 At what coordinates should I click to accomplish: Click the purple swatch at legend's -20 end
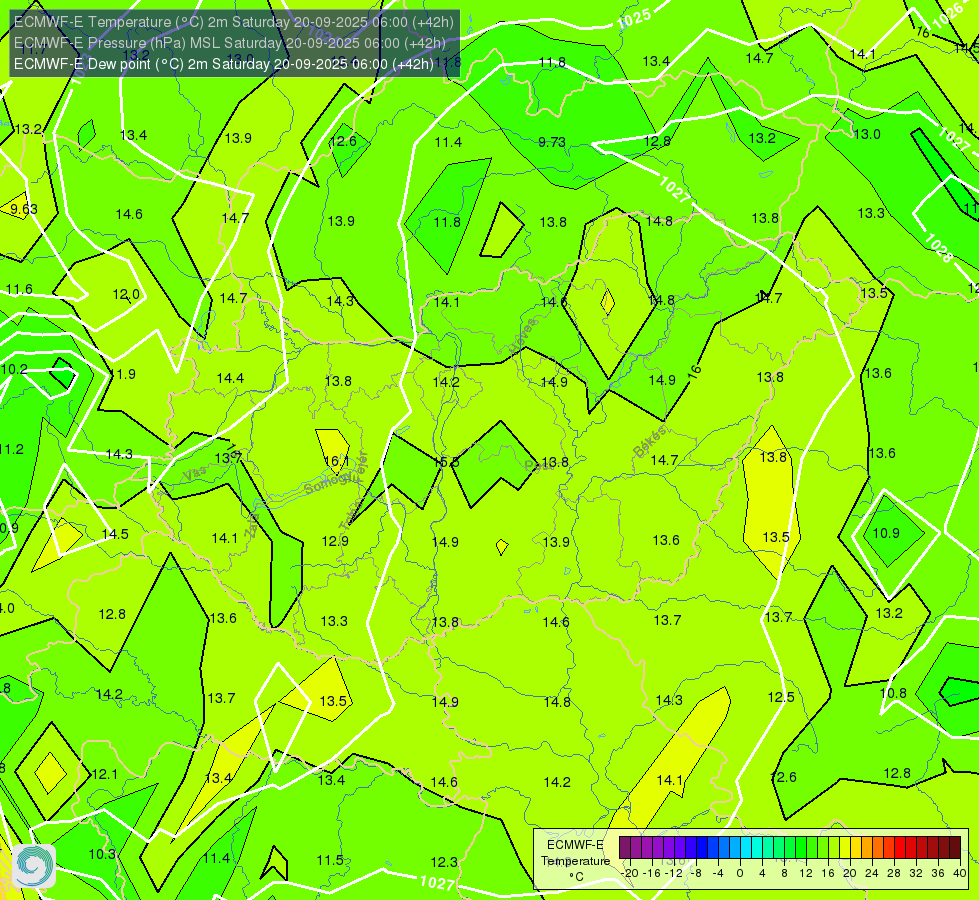click(625, 848)
